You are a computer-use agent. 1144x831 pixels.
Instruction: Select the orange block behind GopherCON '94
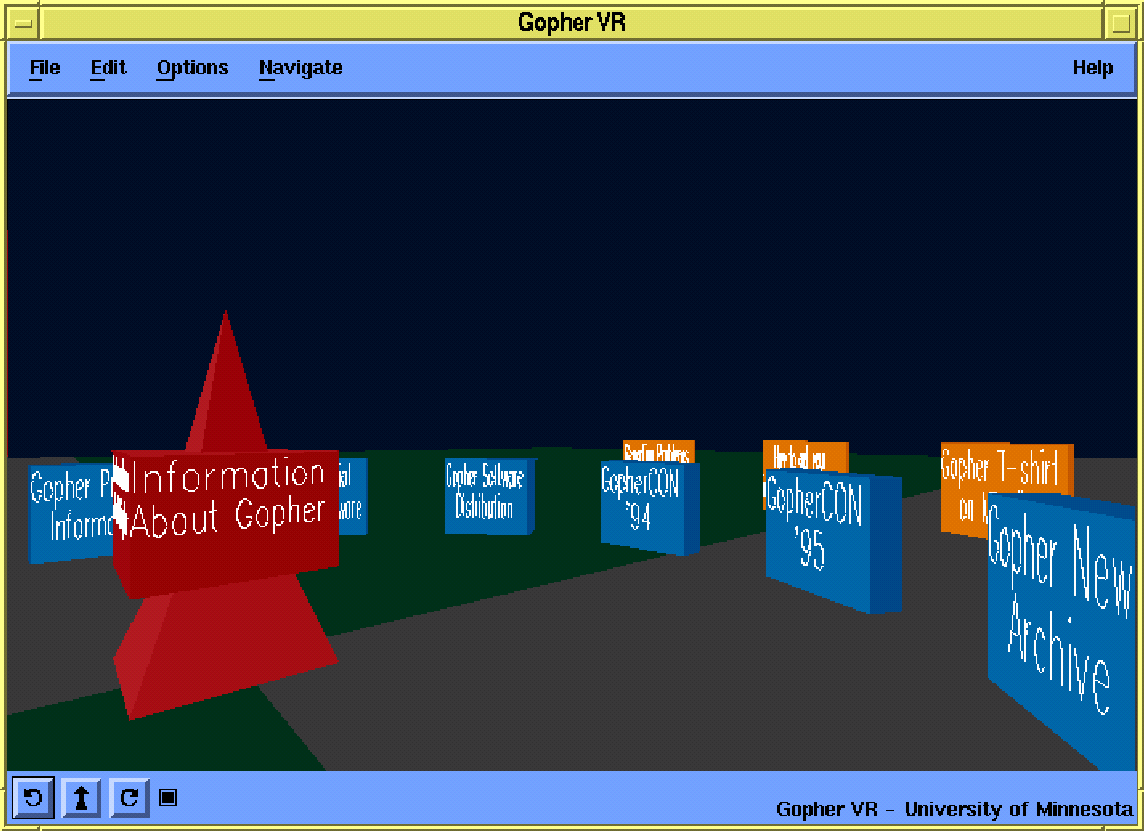pyautogui.click(x=659, y=451)
